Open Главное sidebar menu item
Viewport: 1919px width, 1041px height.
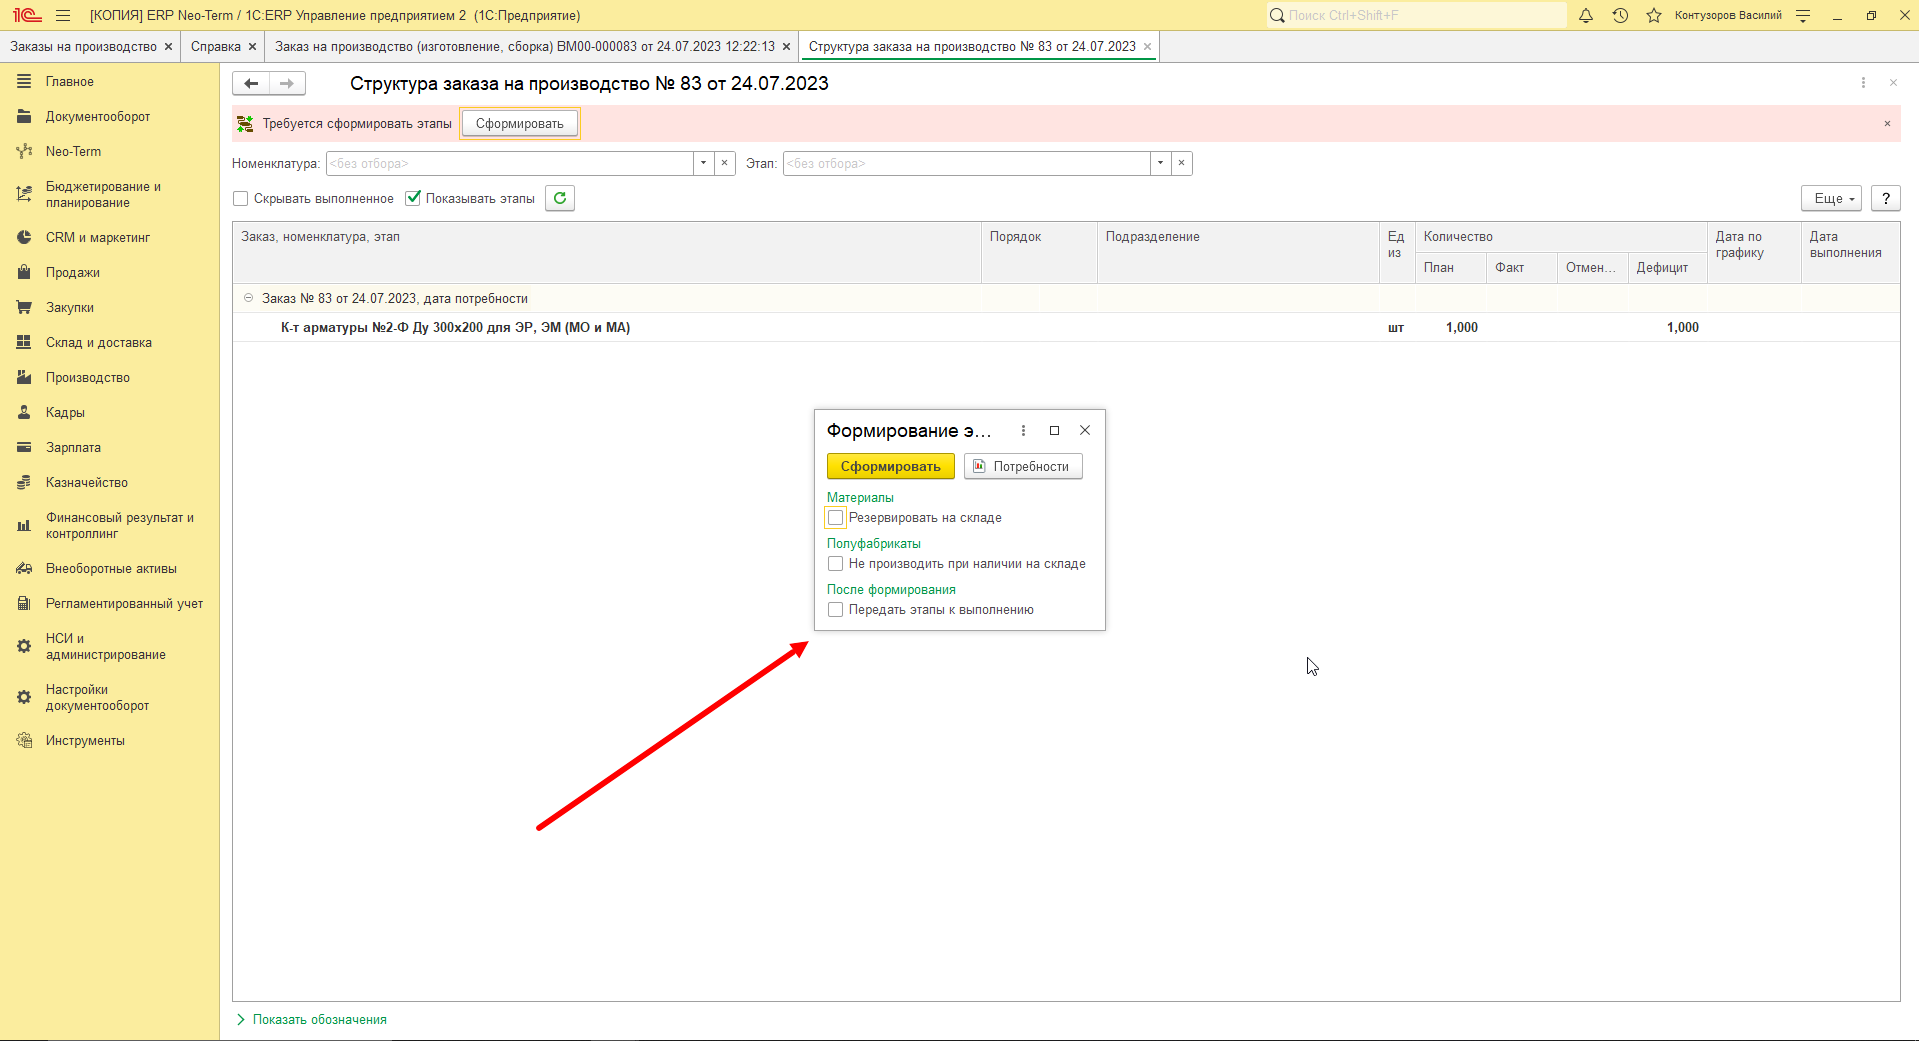pos(70,82)
